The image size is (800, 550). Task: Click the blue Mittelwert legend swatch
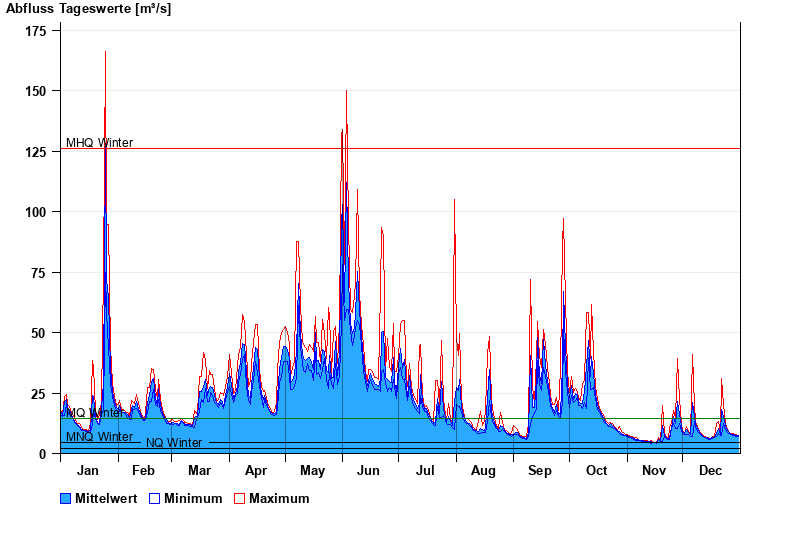tap(66, 498)
